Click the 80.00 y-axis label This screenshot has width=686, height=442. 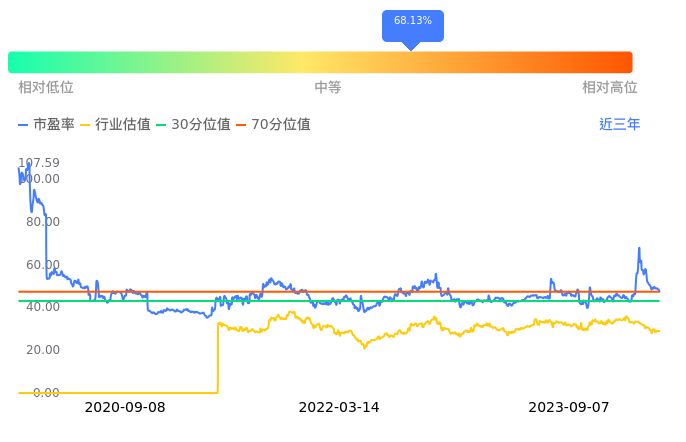(x=41, y=222)
